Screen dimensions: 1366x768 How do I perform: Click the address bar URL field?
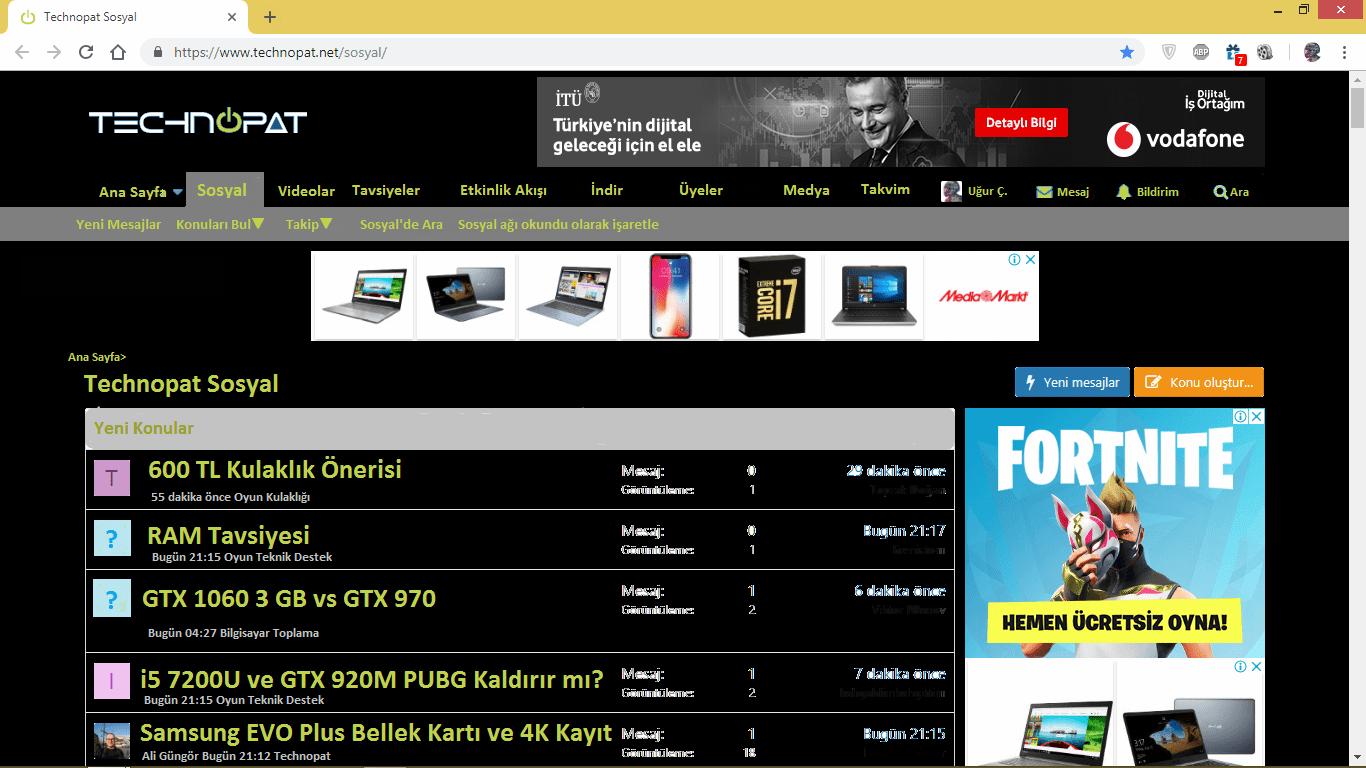tap(640, 52)
